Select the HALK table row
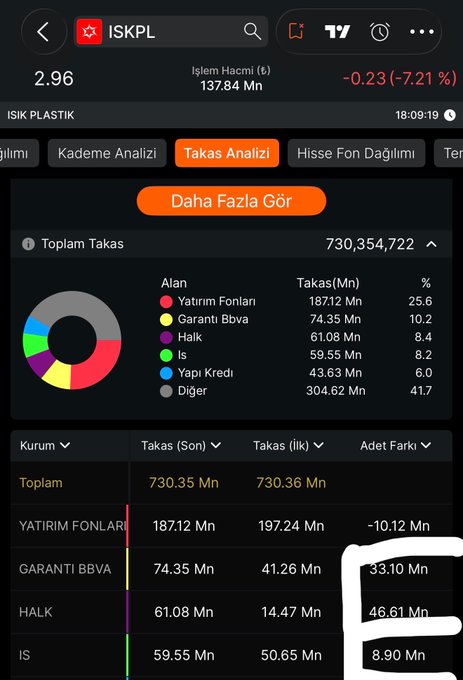The image size is (463, 680). [x=231, y=612]
